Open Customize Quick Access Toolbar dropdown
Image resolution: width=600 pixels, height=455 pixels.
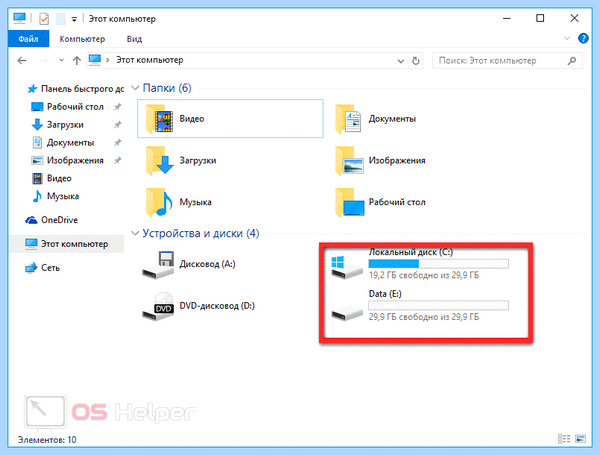(74, 19)
